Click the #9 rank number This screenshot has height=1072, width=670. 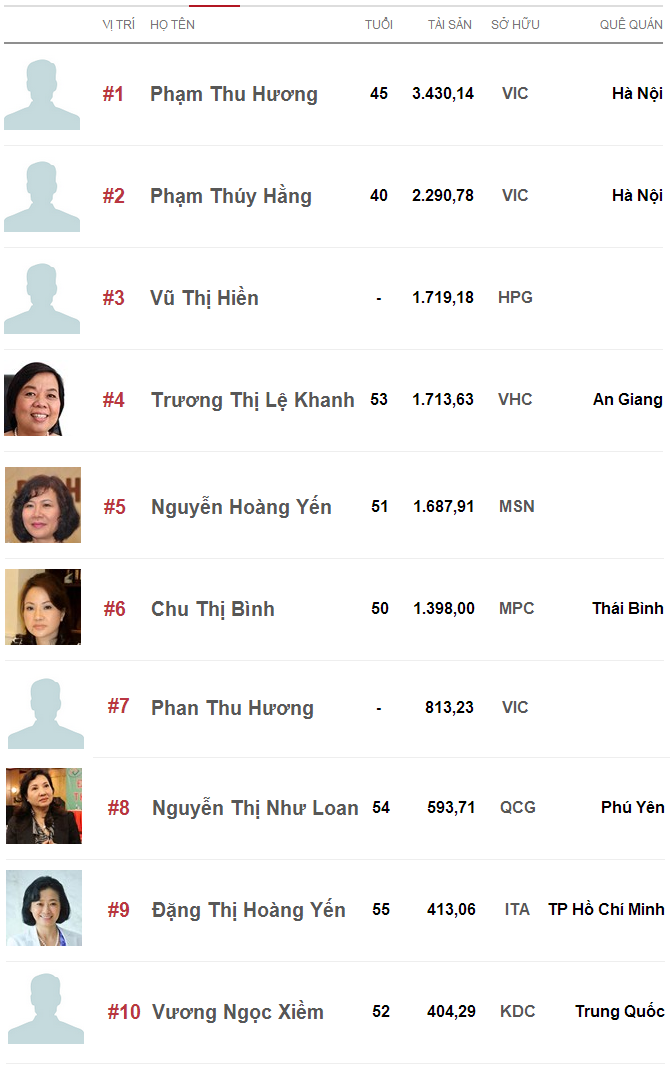click(x=118, y=910)
